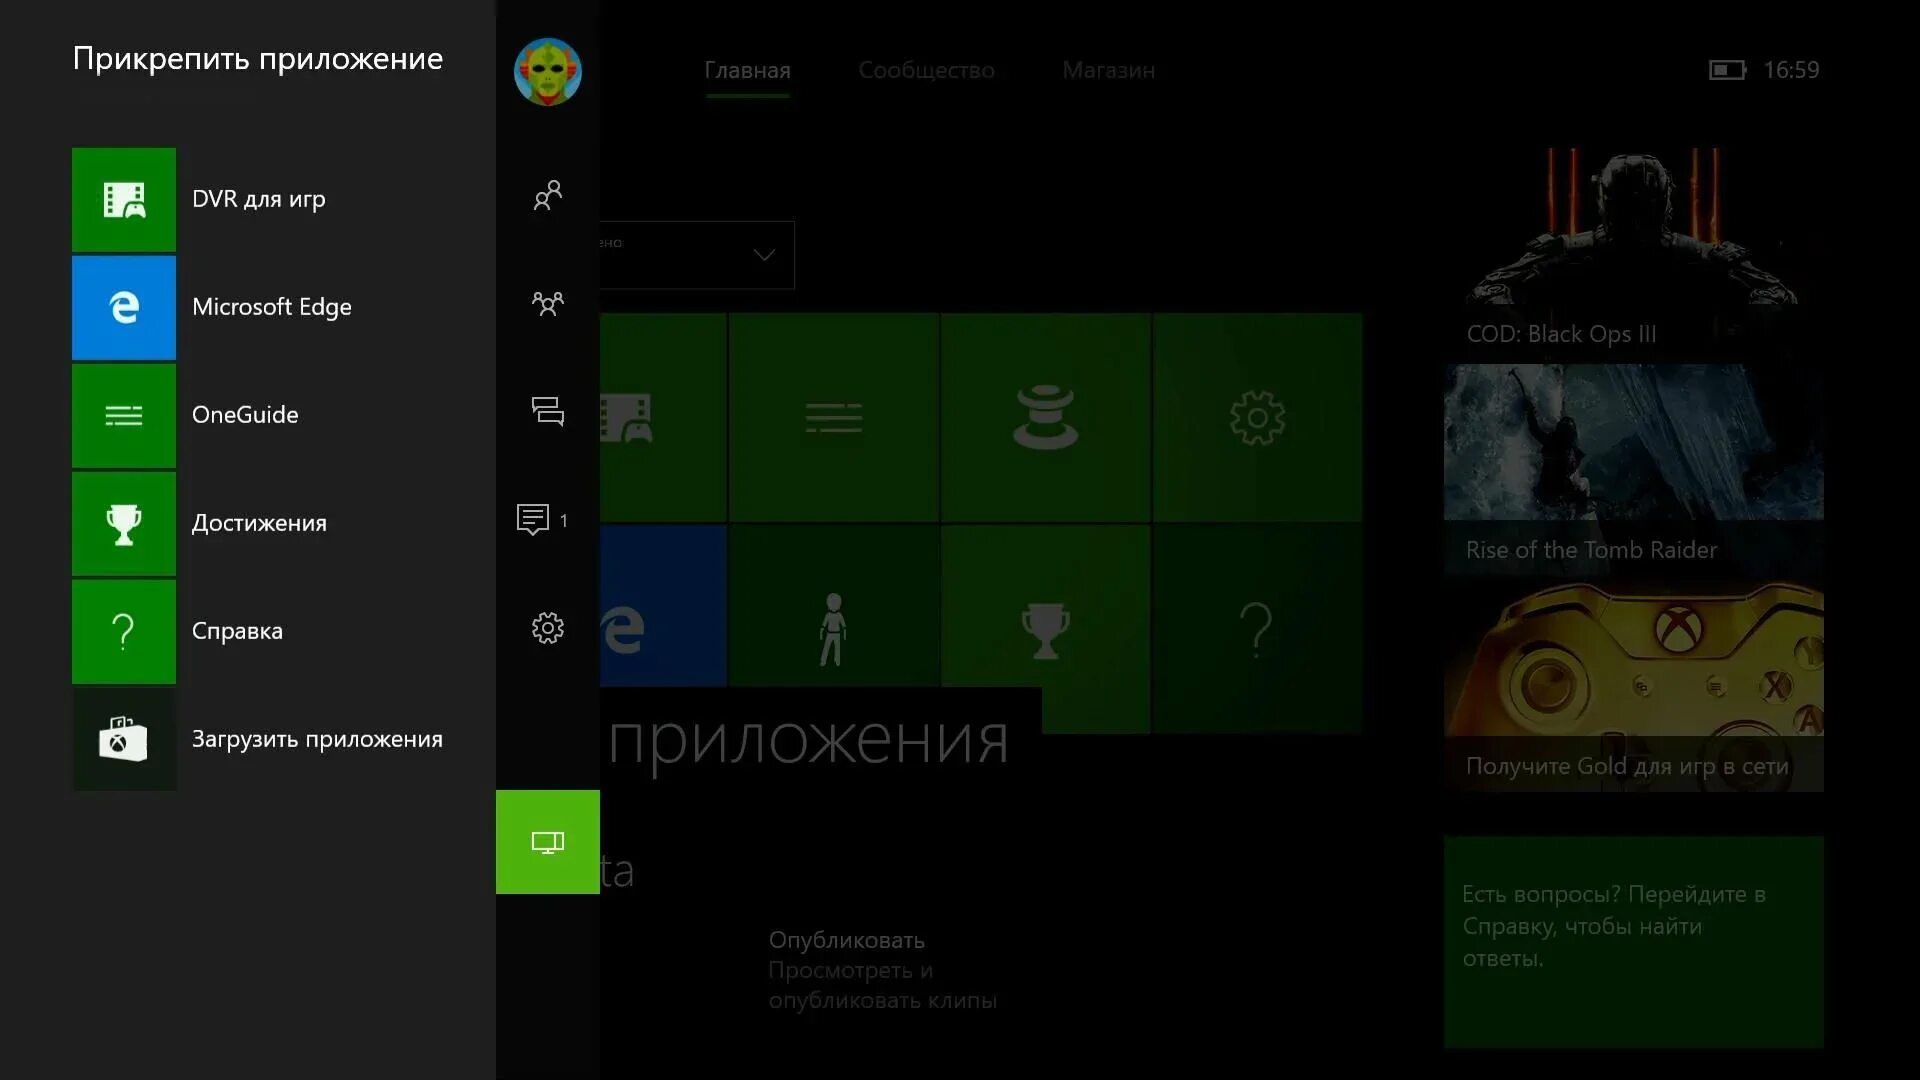Screen dimensions: 1920x1080
Task: Open the Магазин tab
Action: pyautogui.click(x=1108, y=70)
